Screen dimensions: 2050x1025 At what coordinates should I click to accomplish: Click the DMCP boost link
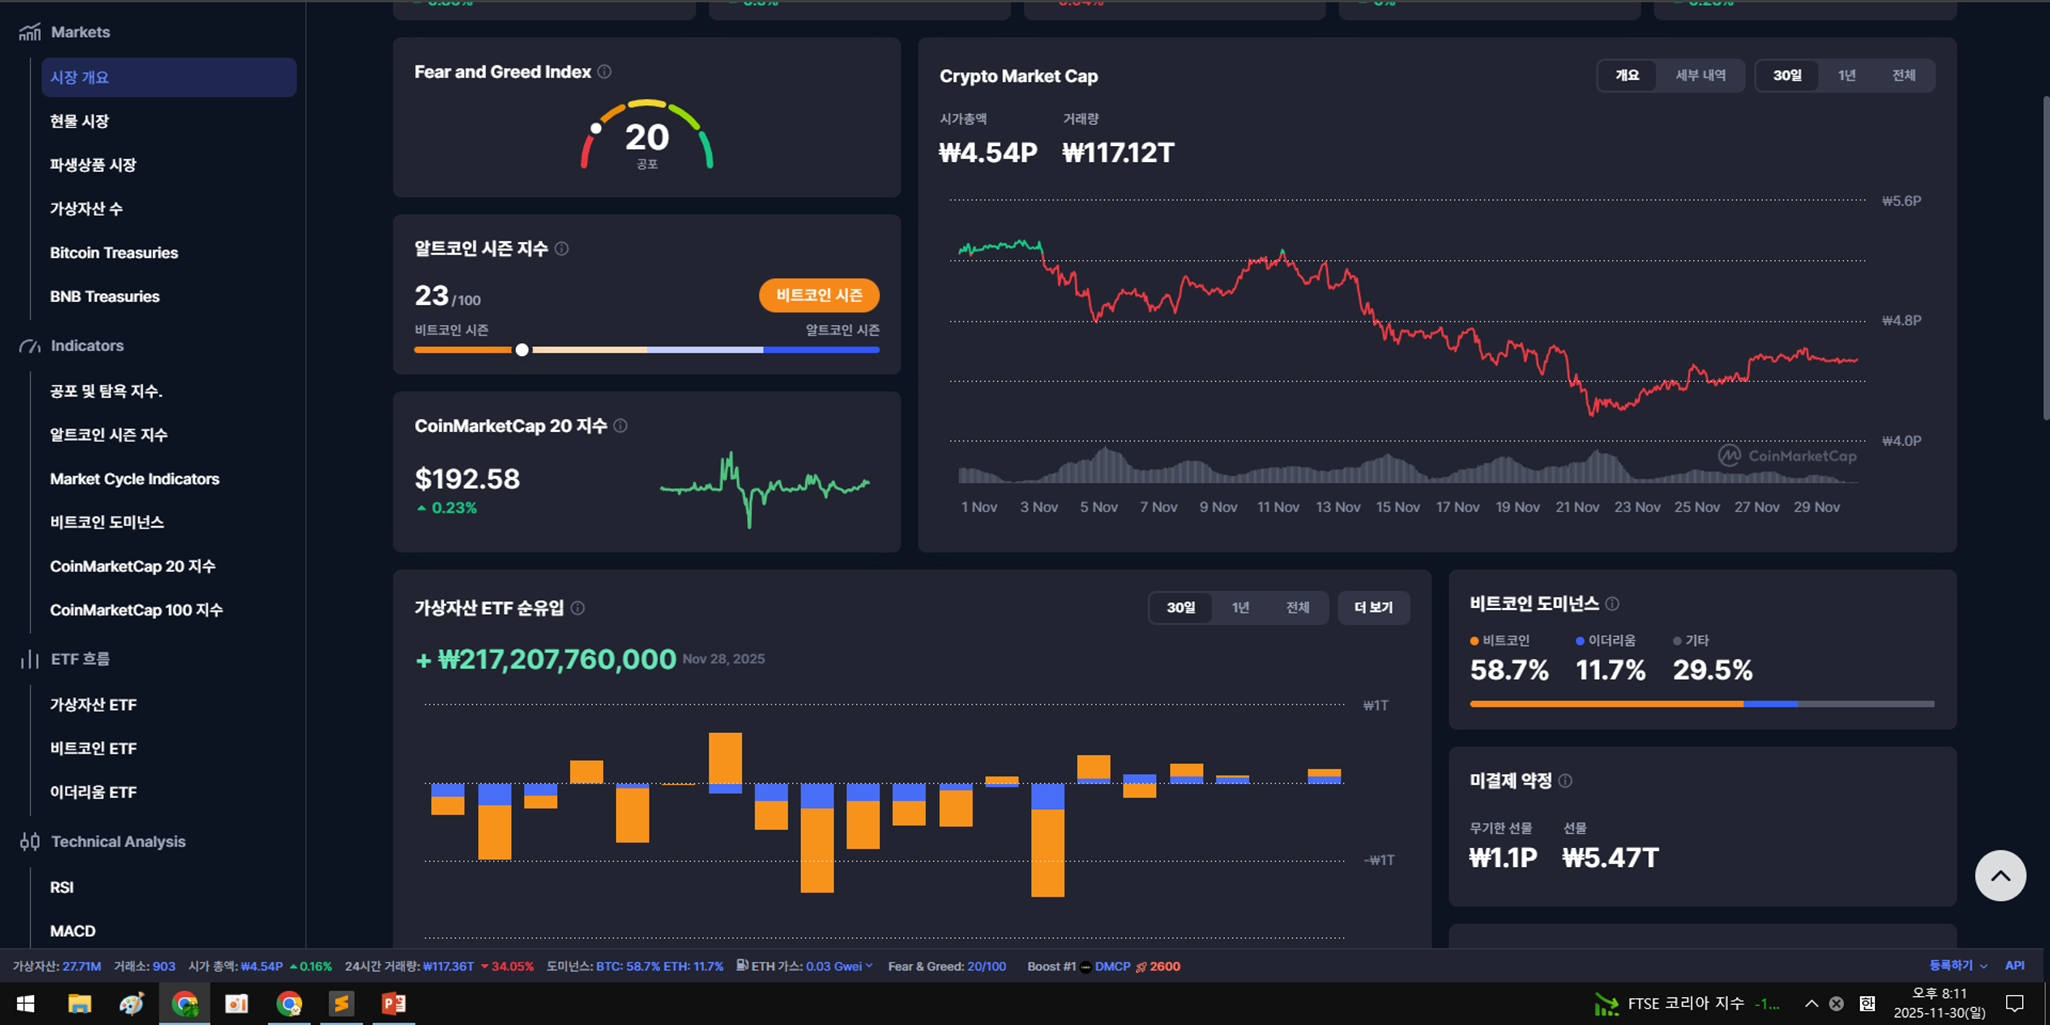click(1112, 966)
